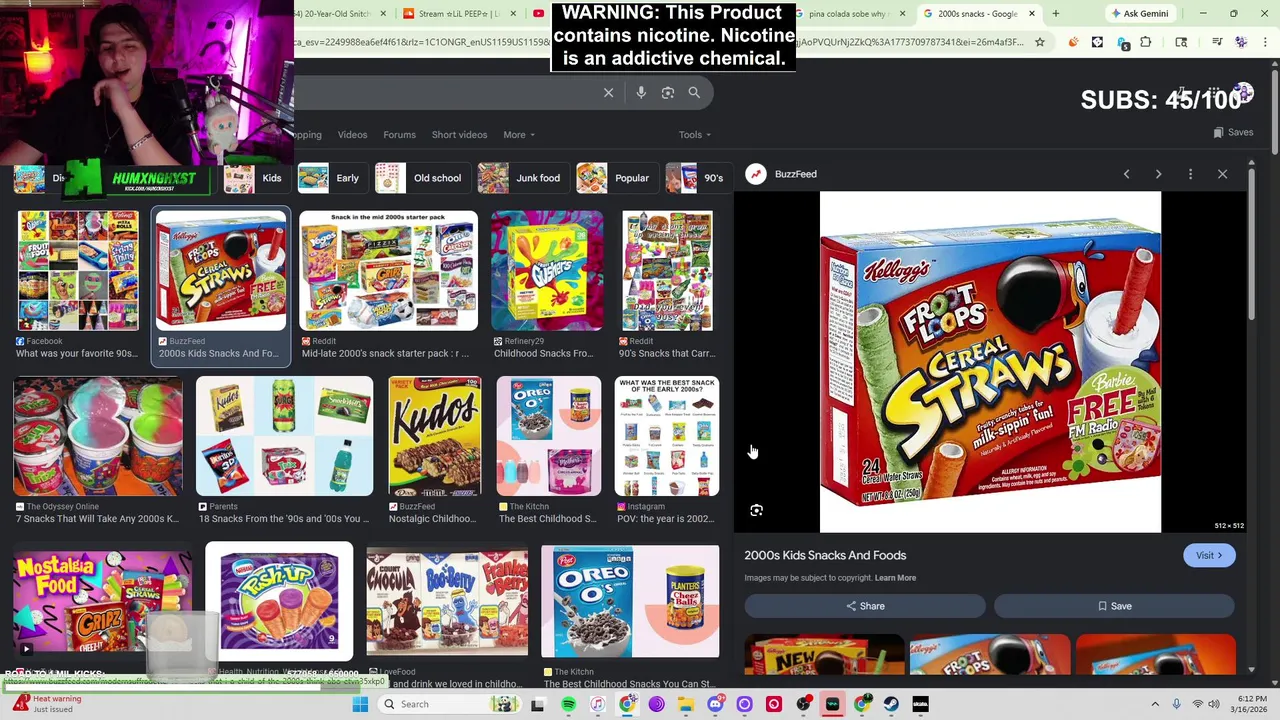The image size is (1280, 720).
Task: Close the image preview panel
Action: pos(1222,174)
